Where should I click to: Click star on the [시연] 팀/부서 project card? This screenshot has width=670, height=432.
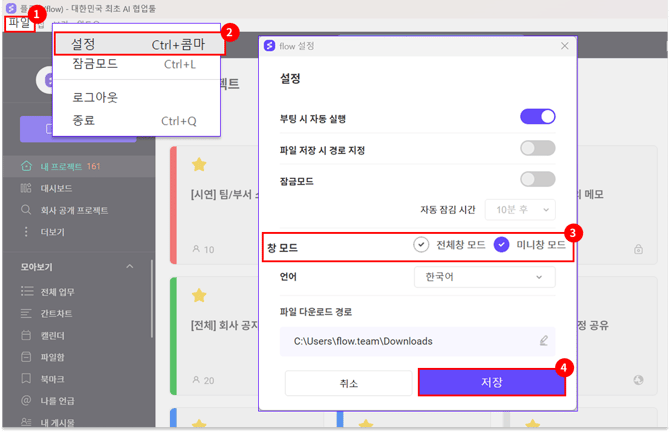199,164
